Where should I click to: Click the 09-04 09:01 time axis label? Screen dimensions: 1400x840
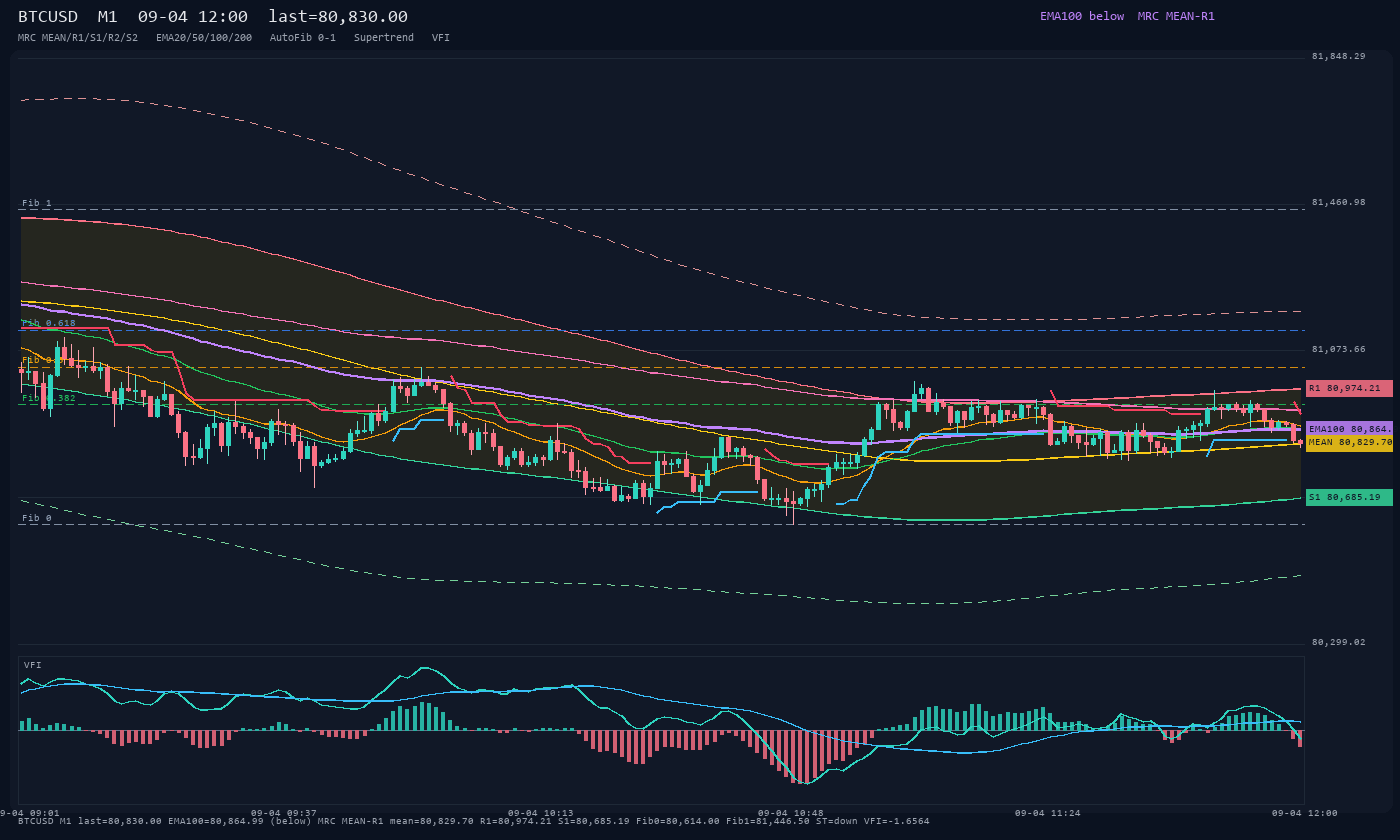coord(28,813)
